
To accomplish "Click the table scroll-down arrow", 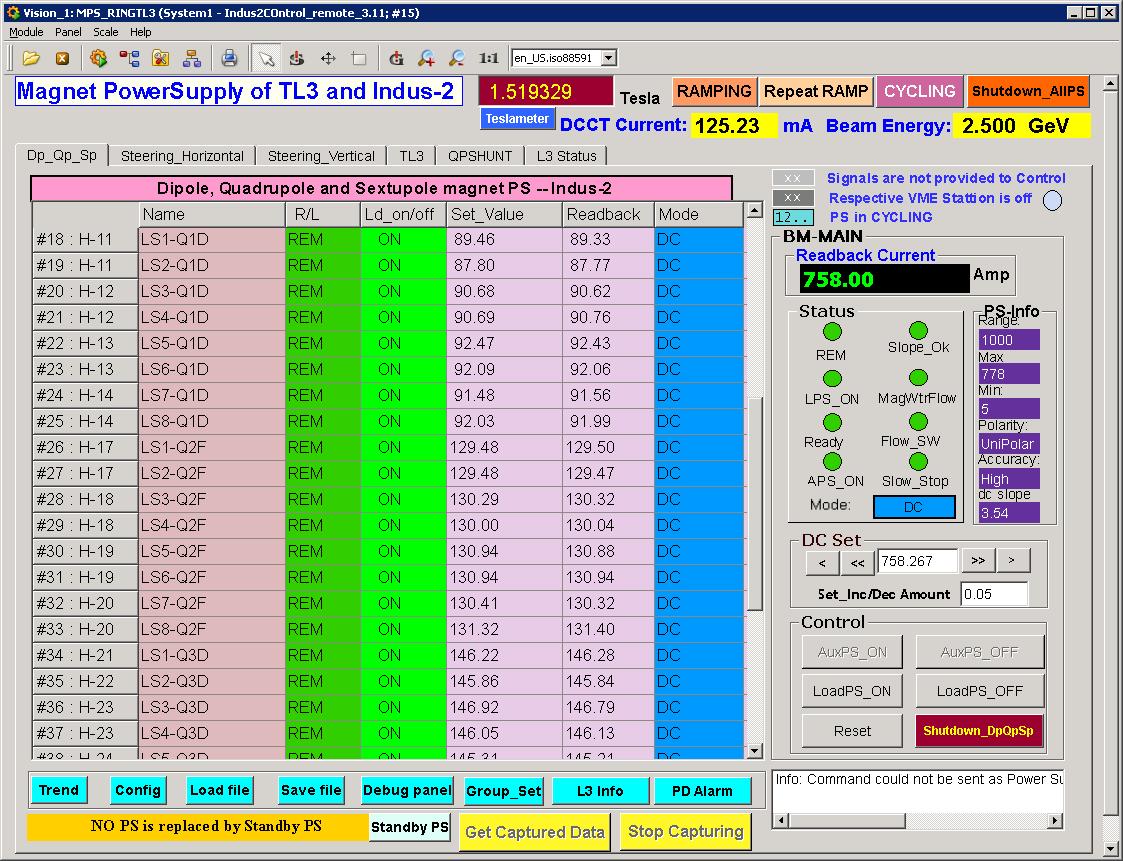I will point(753,751).
